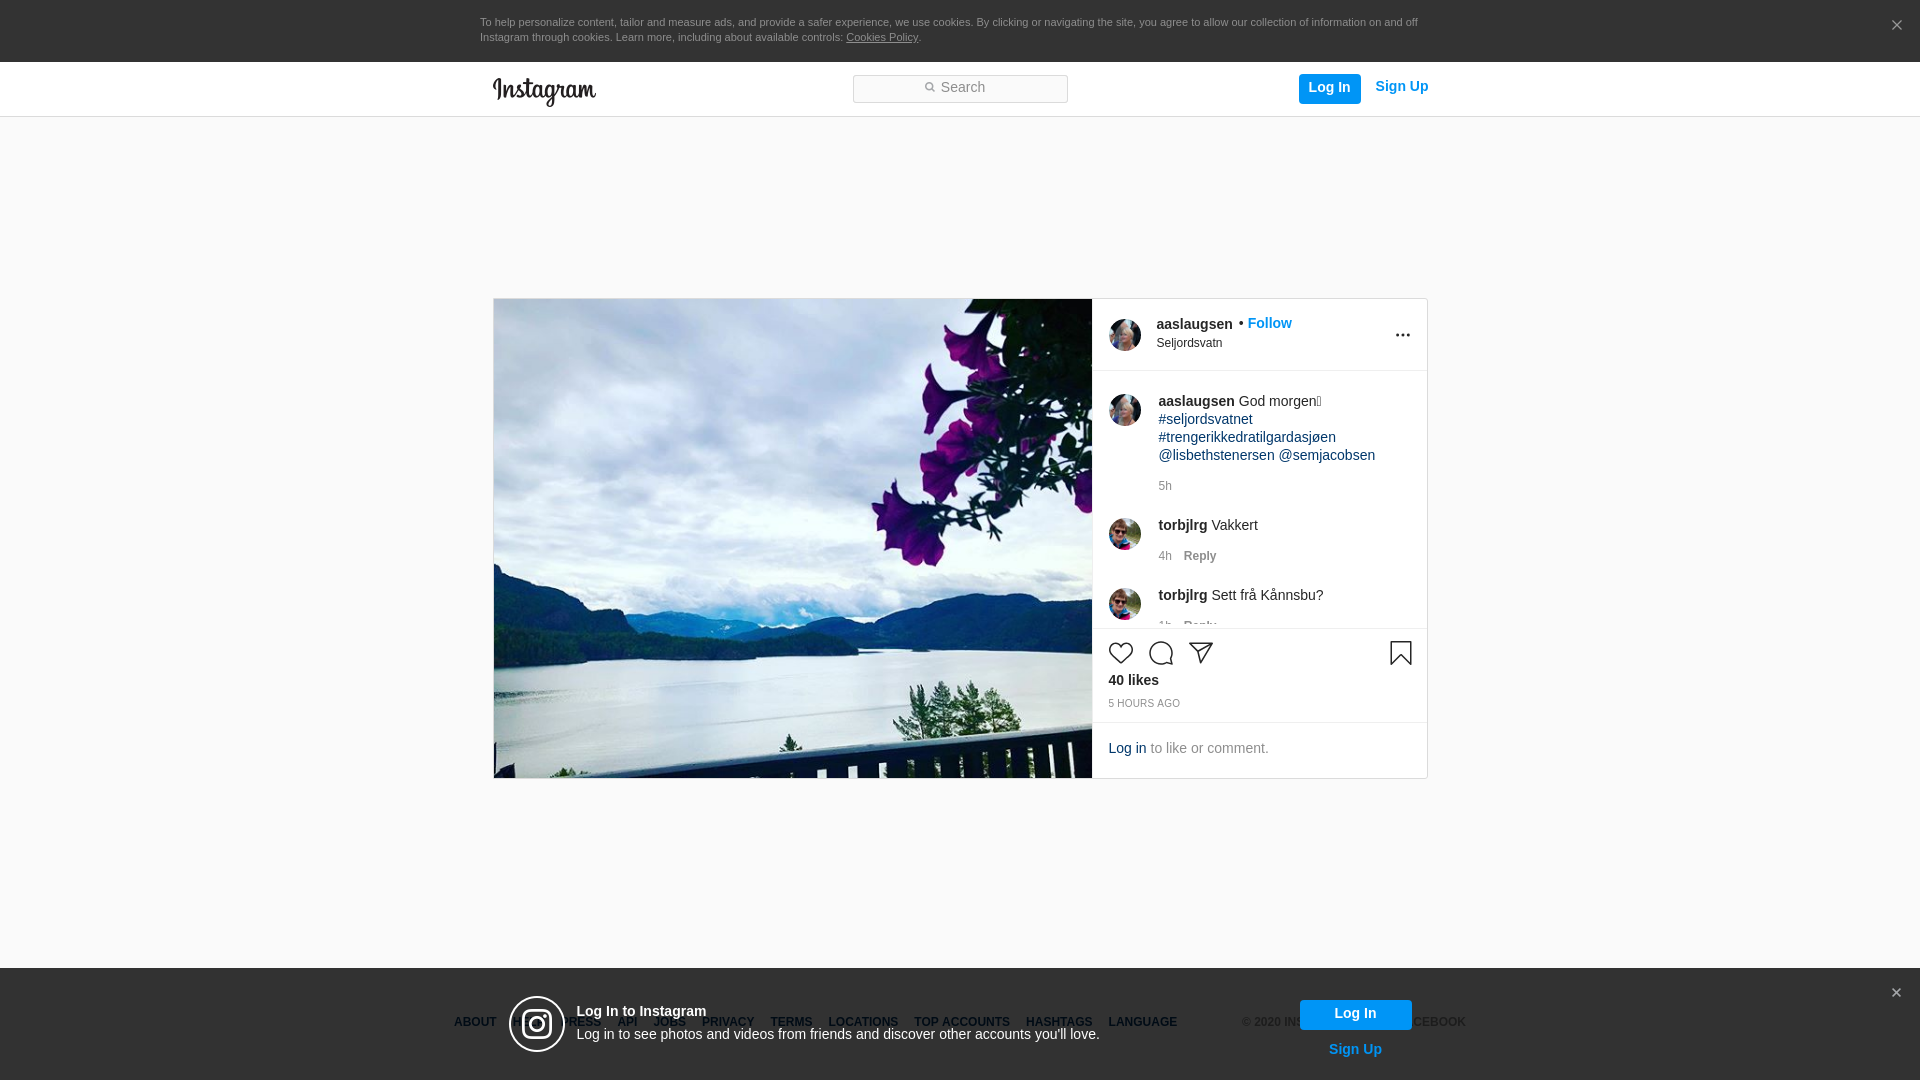This screenshot has width=1920, height=1080.
Task: Open aaslaugsen username in post header
Action: point(1194,324)
